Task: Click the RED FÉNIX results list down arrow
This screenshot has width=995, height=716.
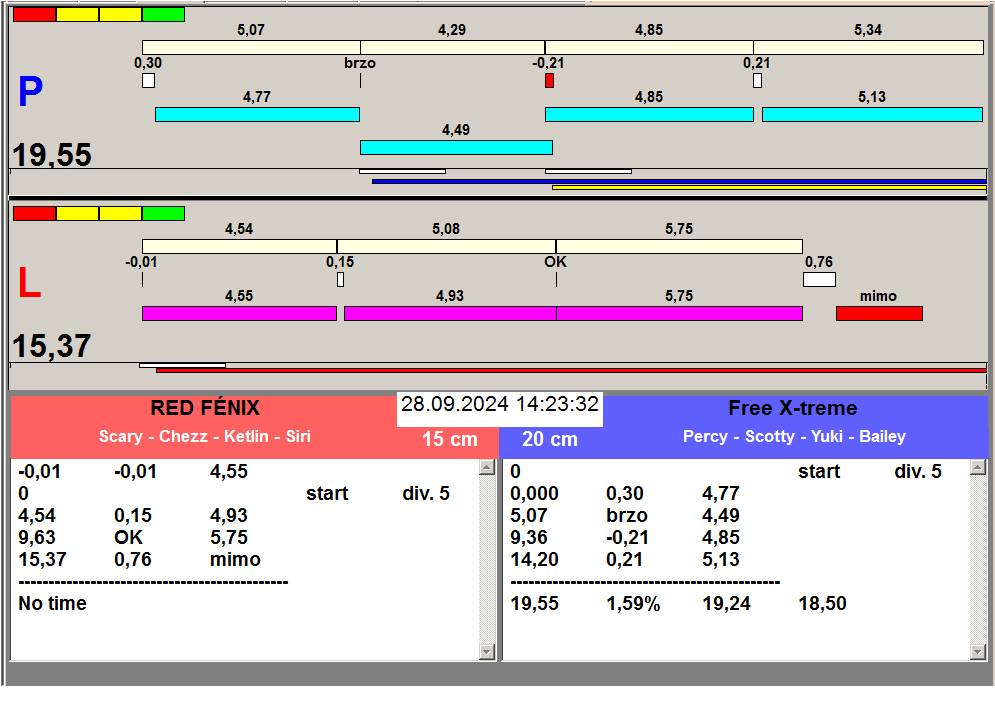Action: pyautogui.click(x=487, y=651)
